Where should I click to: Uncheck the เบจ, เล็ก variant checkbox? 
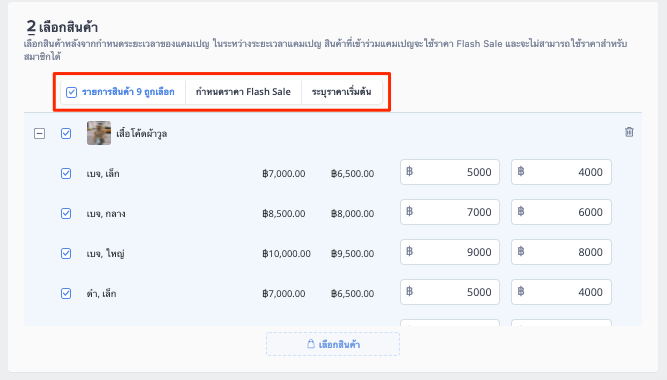(66, 174)
